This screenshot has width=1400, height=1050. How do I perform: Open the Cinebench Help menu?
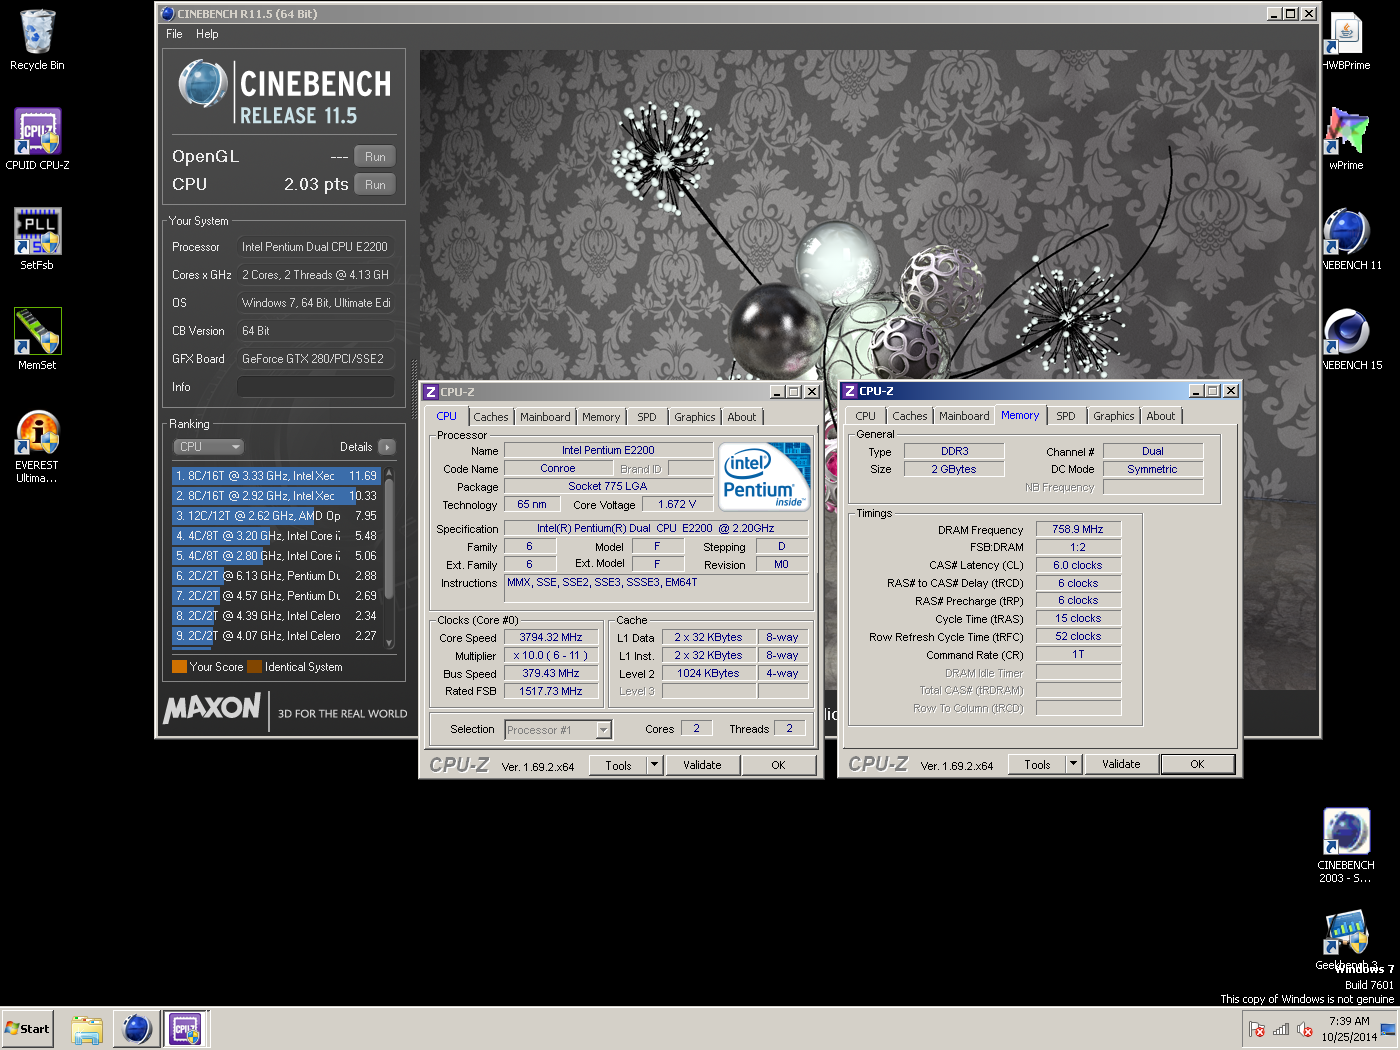[207, 34]
